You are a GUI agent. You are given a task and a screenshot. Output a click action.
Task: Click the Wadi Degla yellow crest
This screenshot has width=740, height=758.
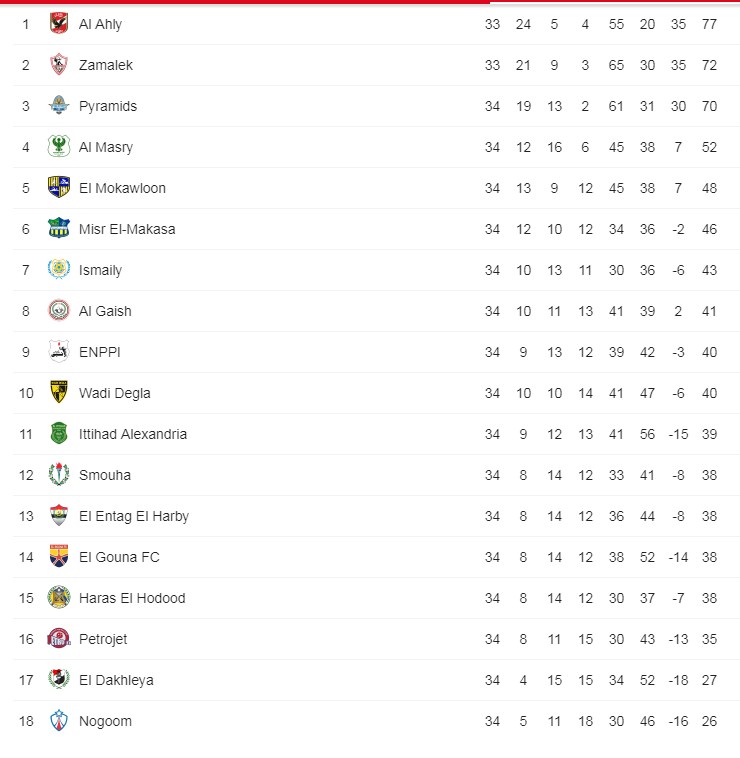coord(59,393)
